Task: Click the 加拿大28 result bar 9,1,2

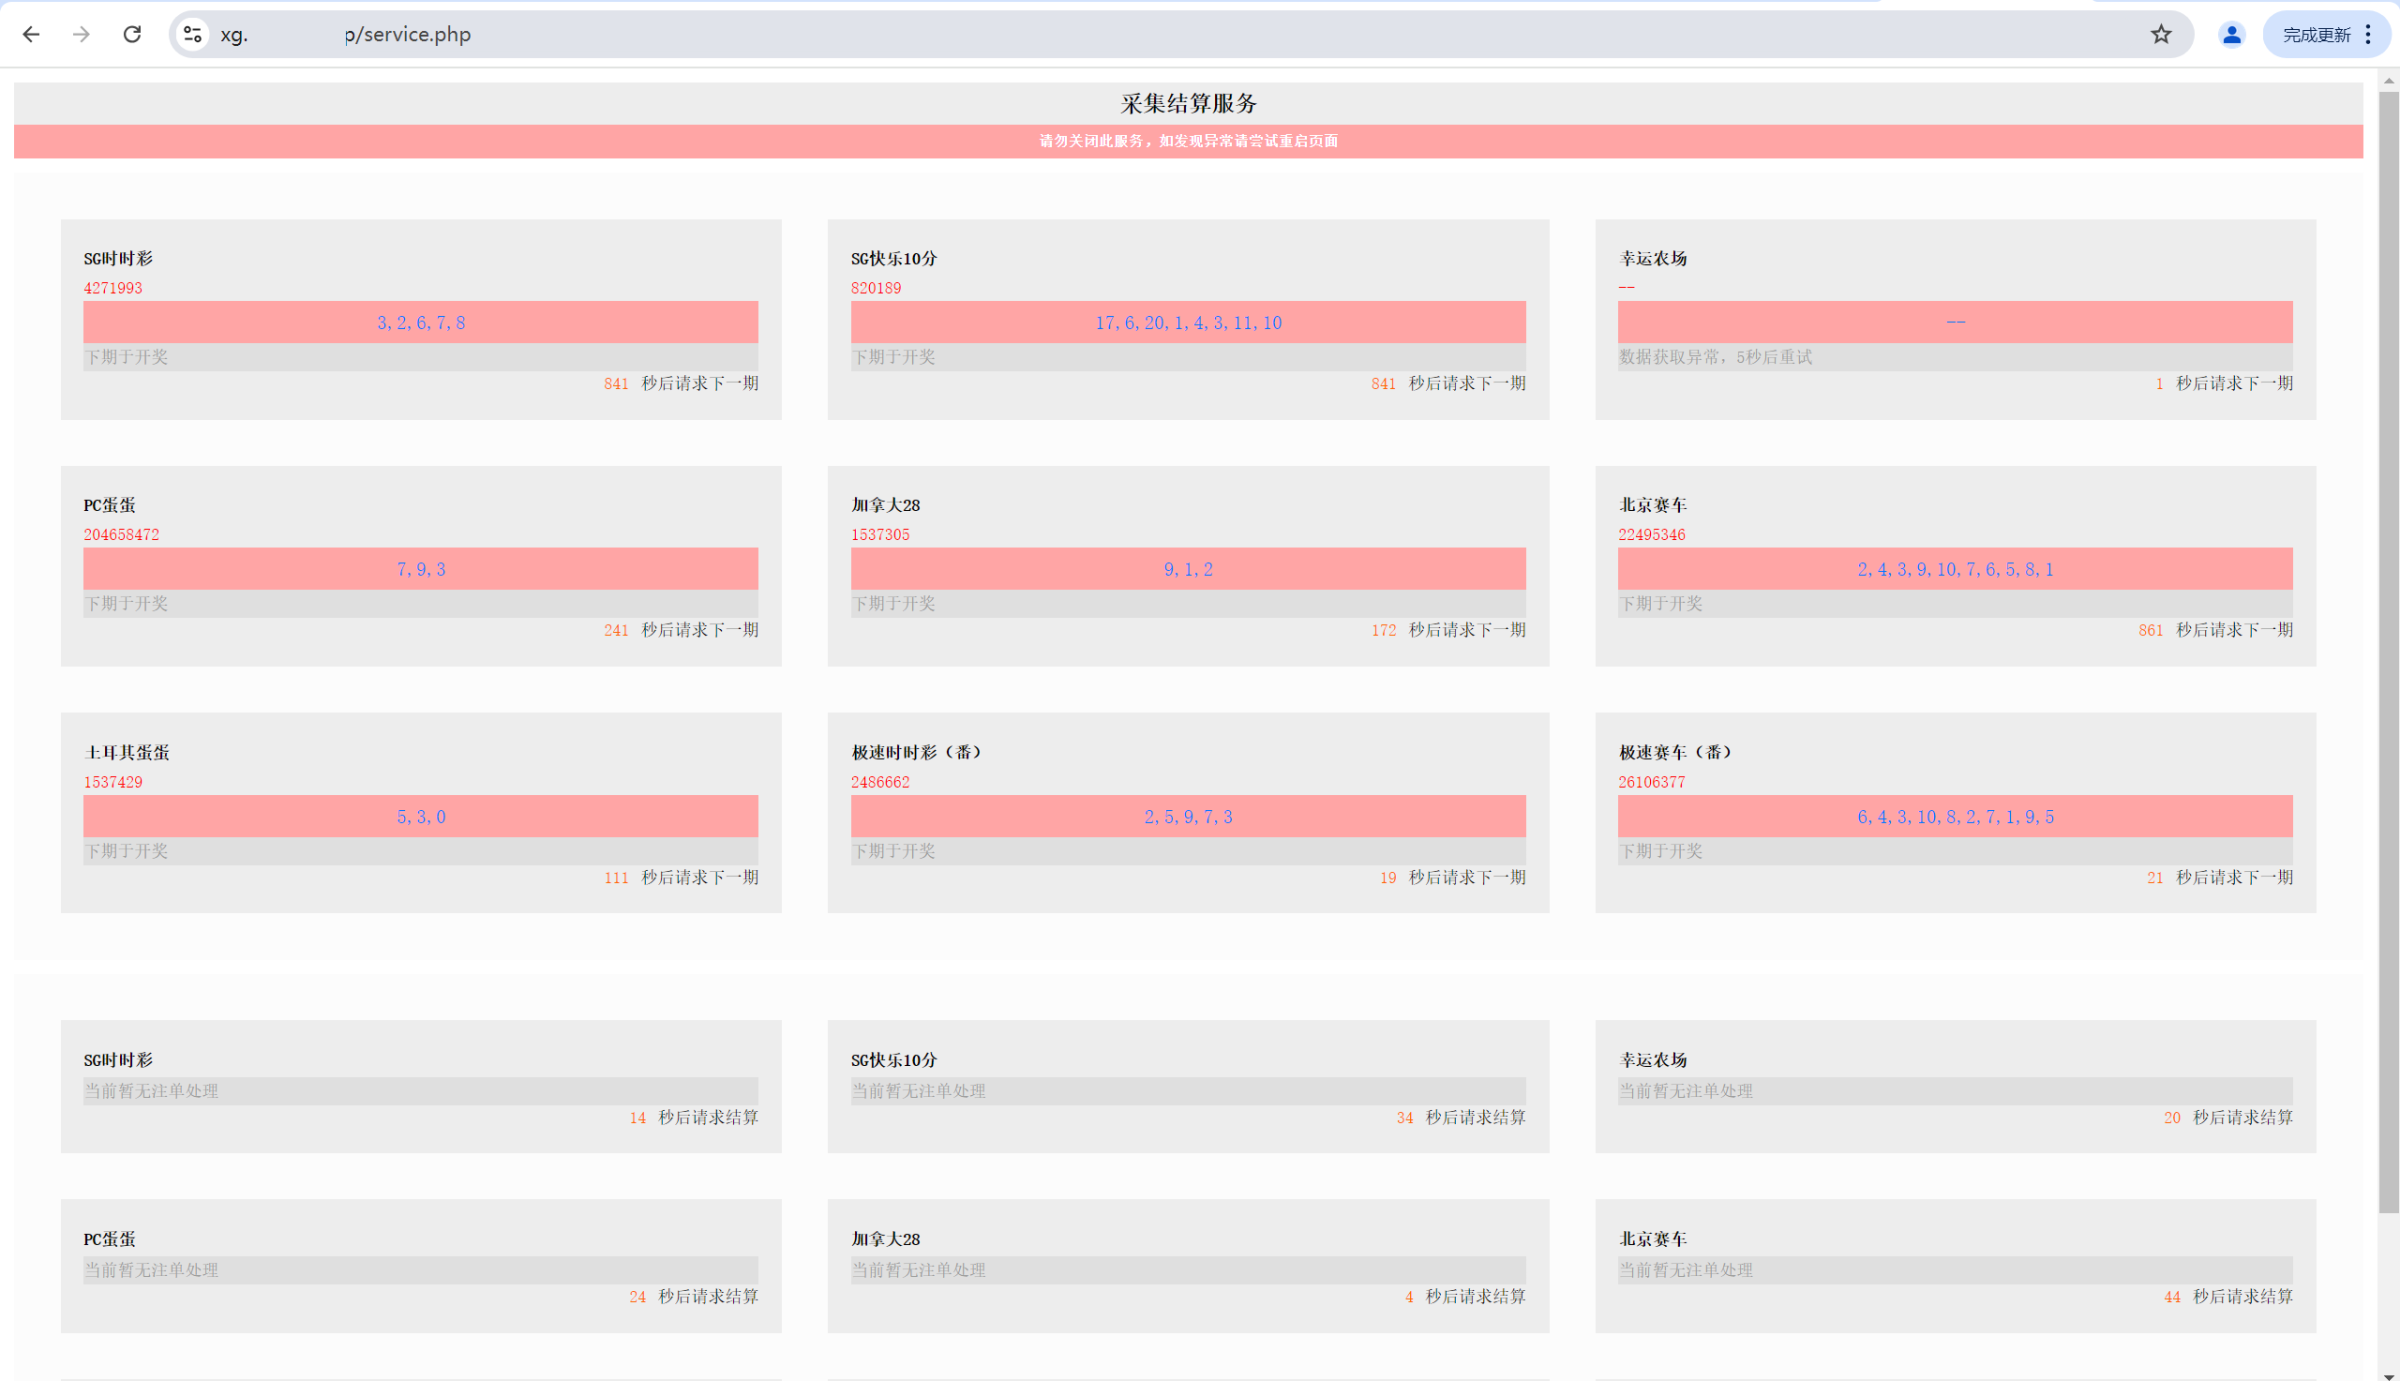Action: click(1188, 569)
